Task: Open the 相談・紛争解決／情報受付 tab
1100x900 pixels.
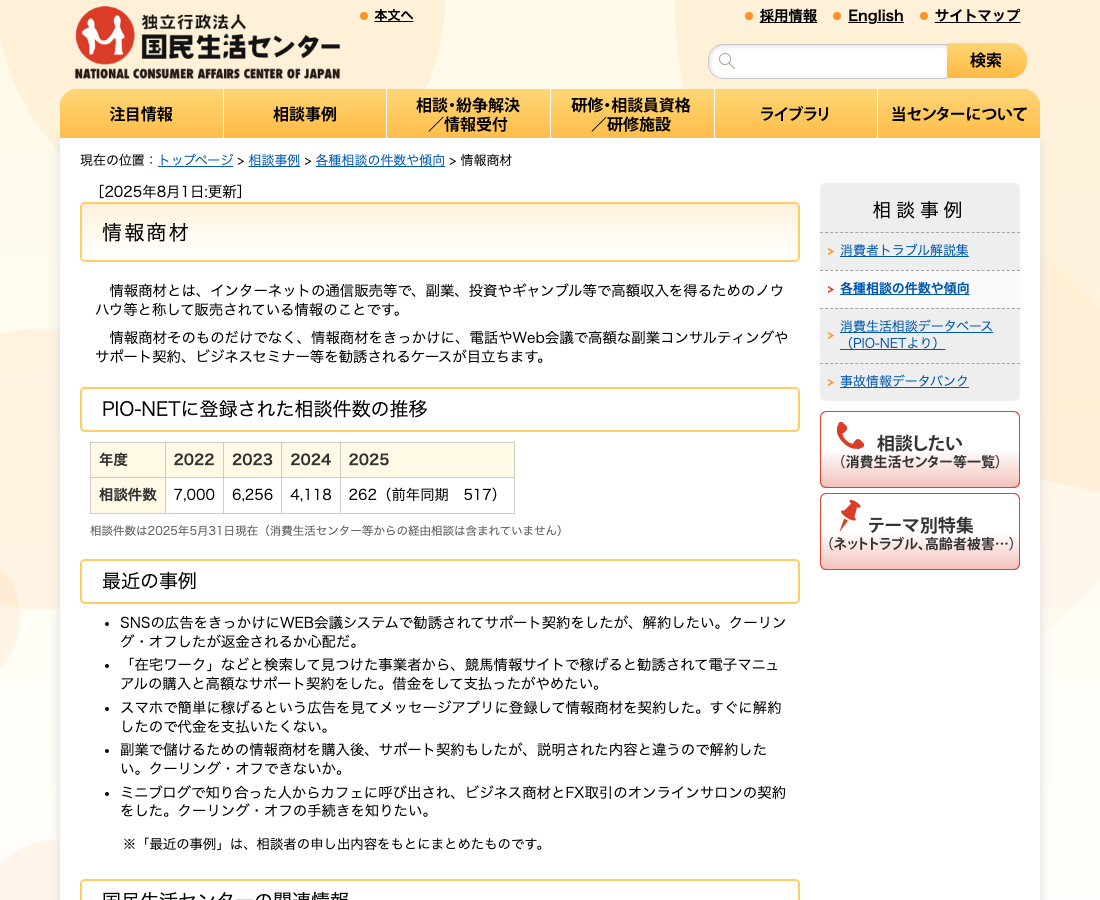Action: click(469, 114)
